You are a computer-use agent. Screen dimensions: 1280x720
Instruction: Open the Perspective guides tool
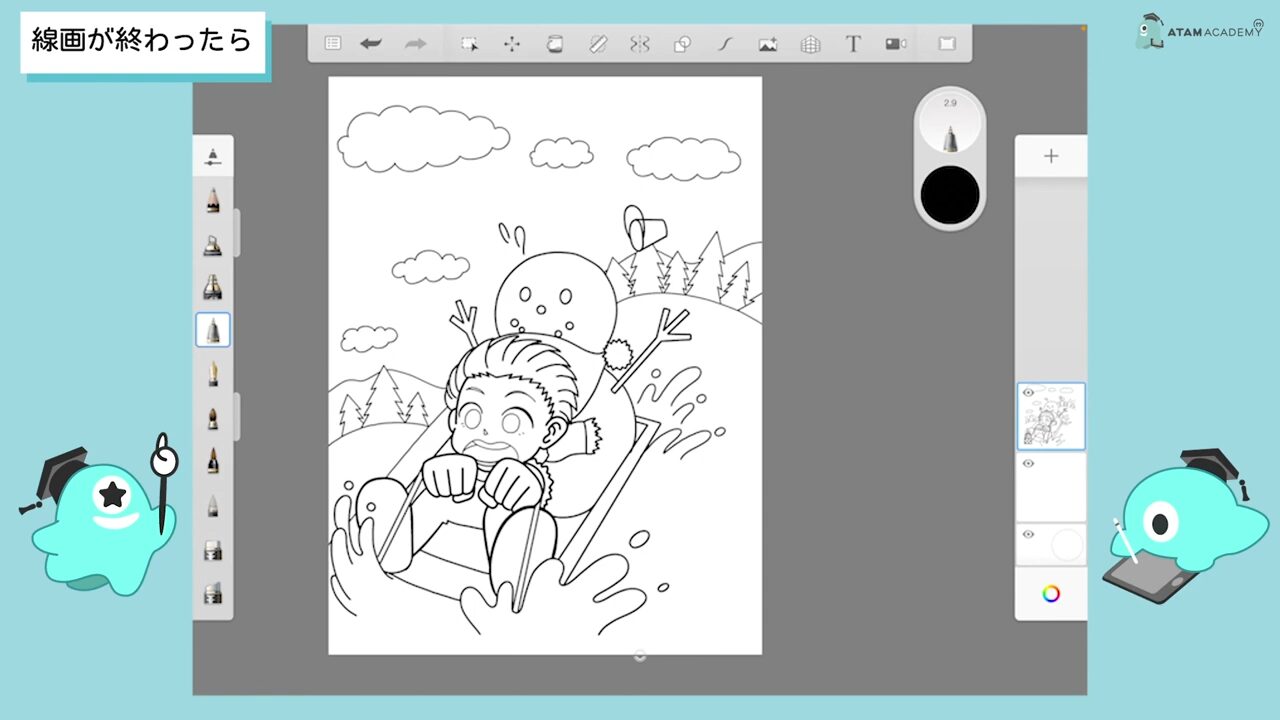[810, 44]
